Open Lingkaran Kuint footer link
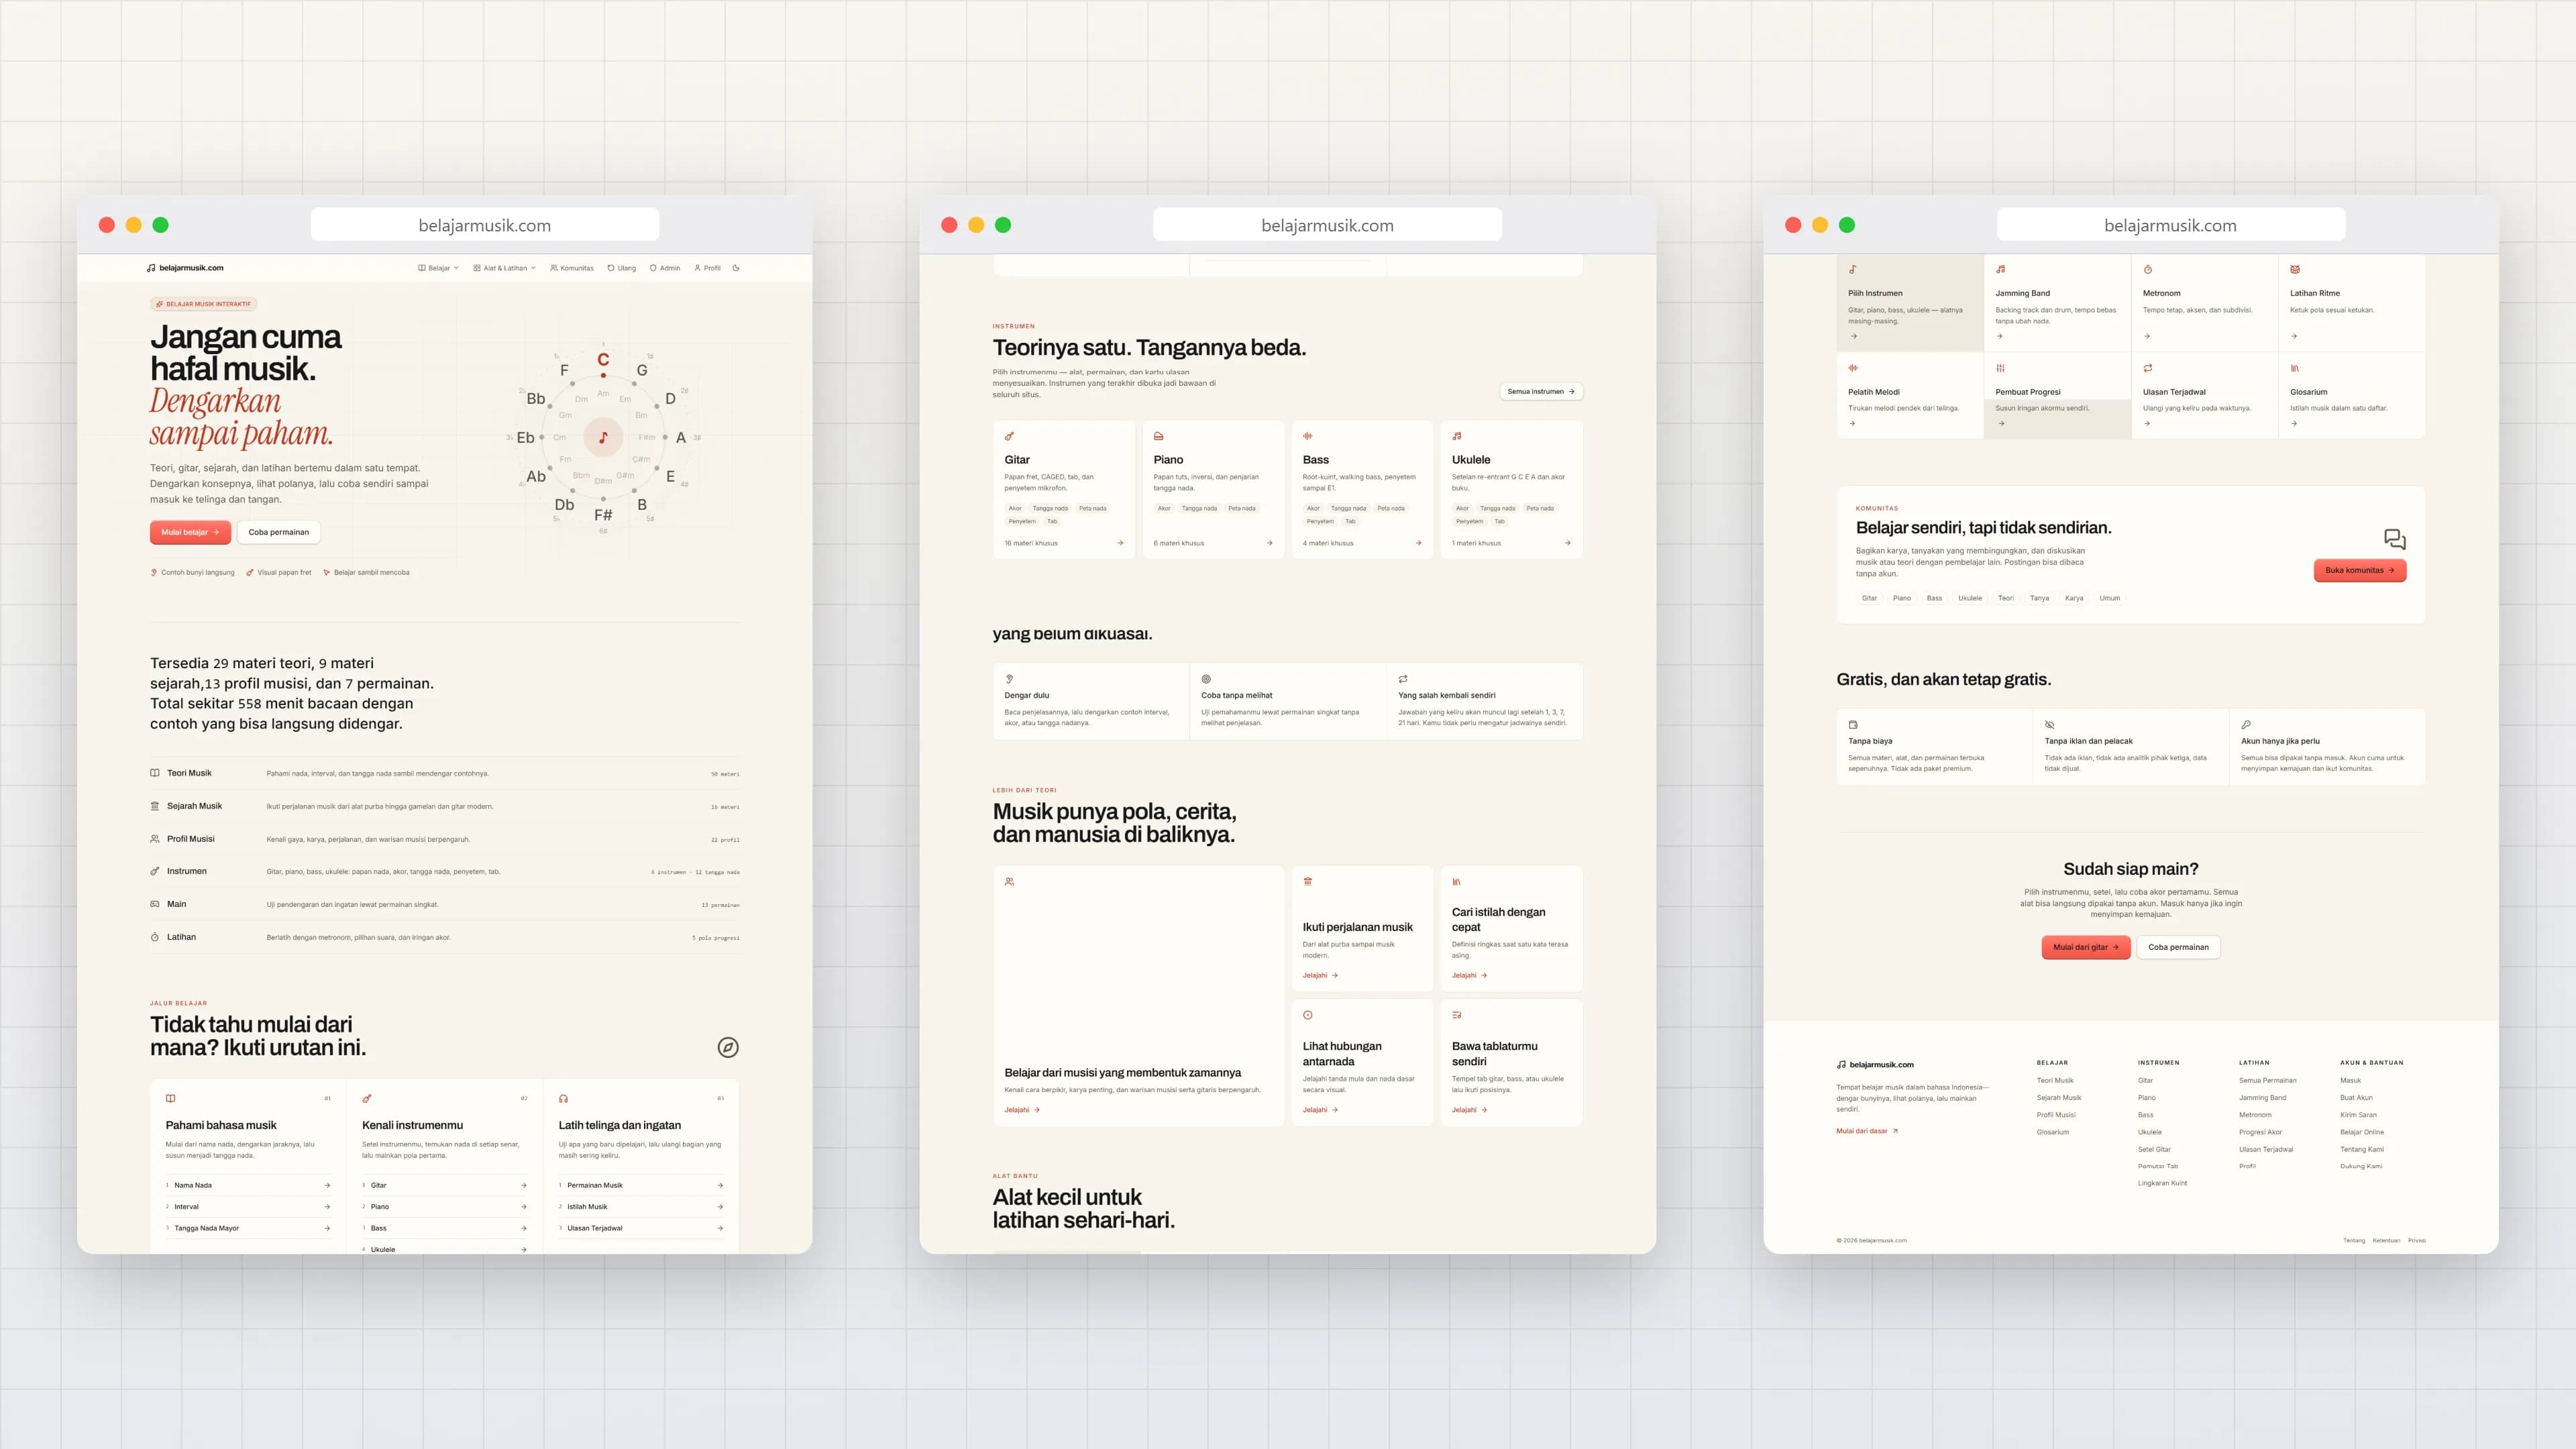This screenshot has width=2576, height=1449. point(2162,1183)
